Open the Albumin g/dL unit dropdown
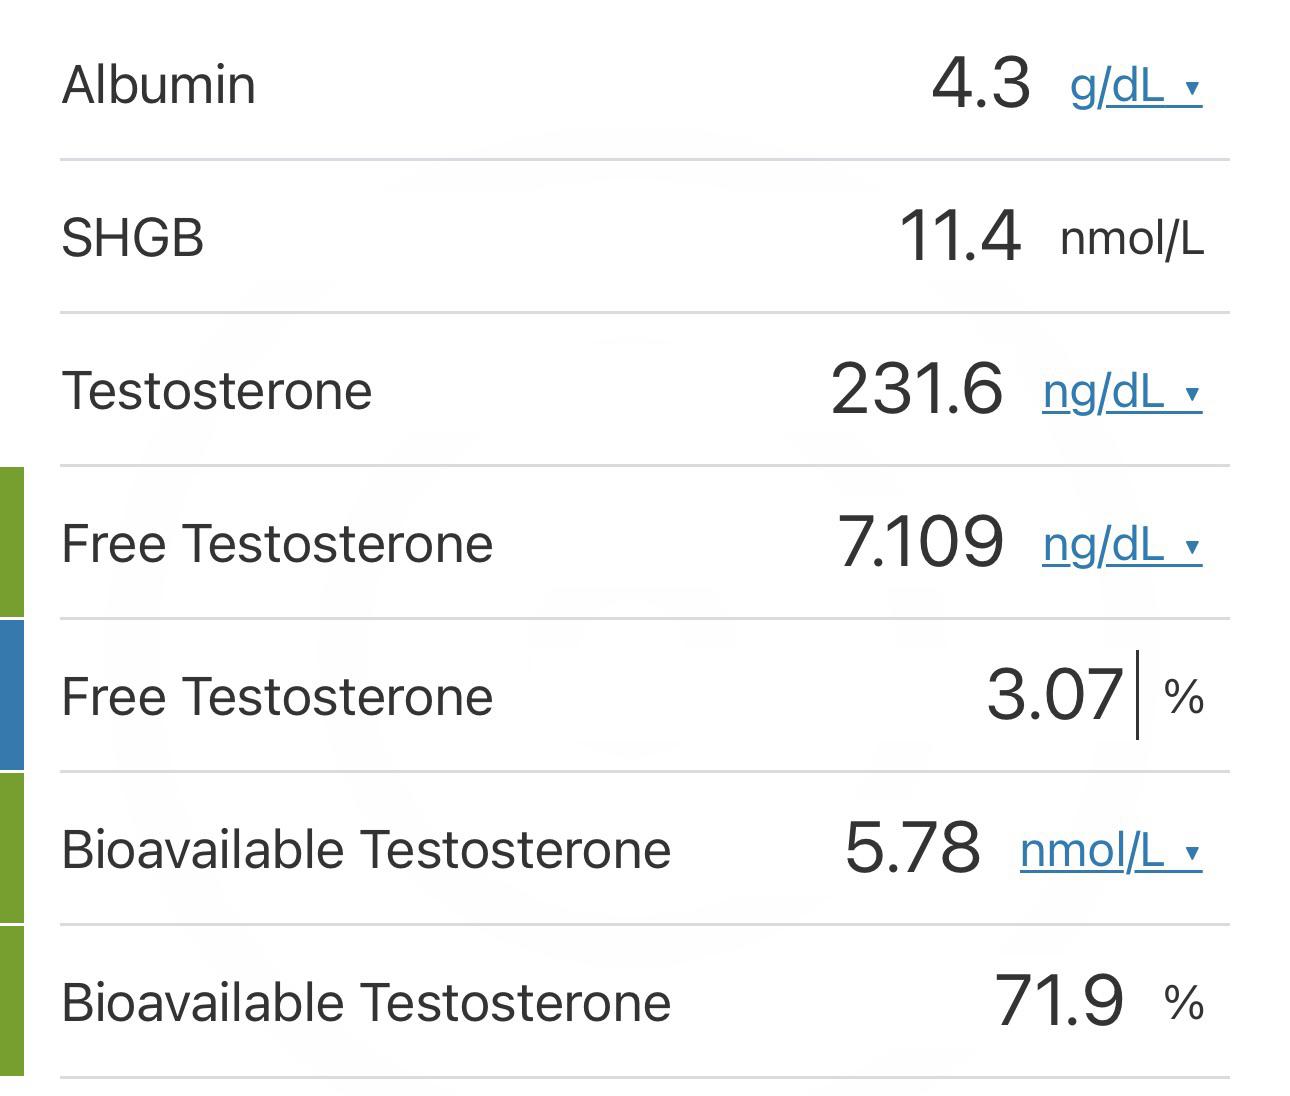This screenshot has width=1290, height=1096. point(1125,88)
